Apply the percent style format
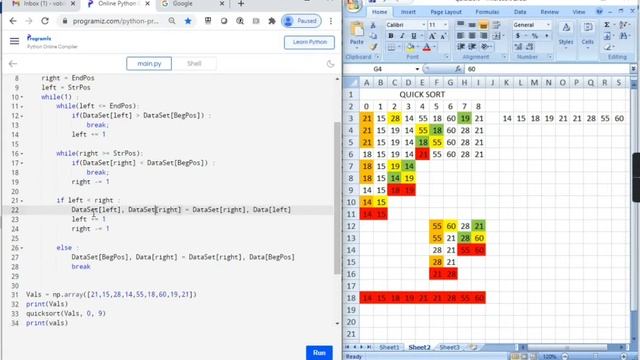 (535, 36)
